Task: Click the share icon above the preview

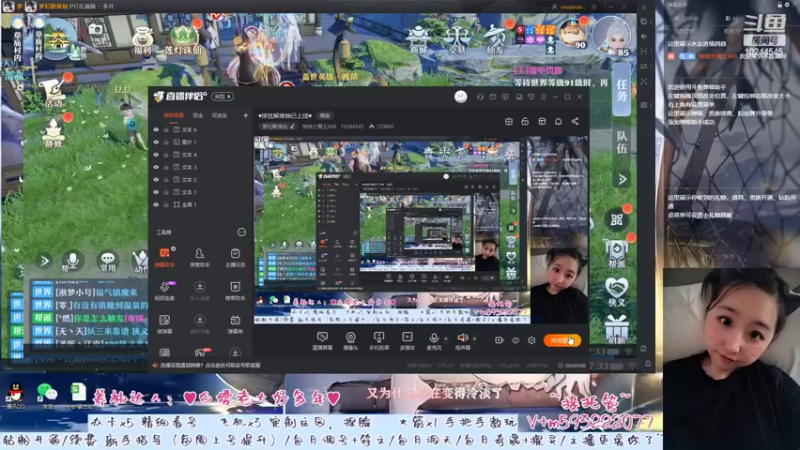Action: pos(575,121)
